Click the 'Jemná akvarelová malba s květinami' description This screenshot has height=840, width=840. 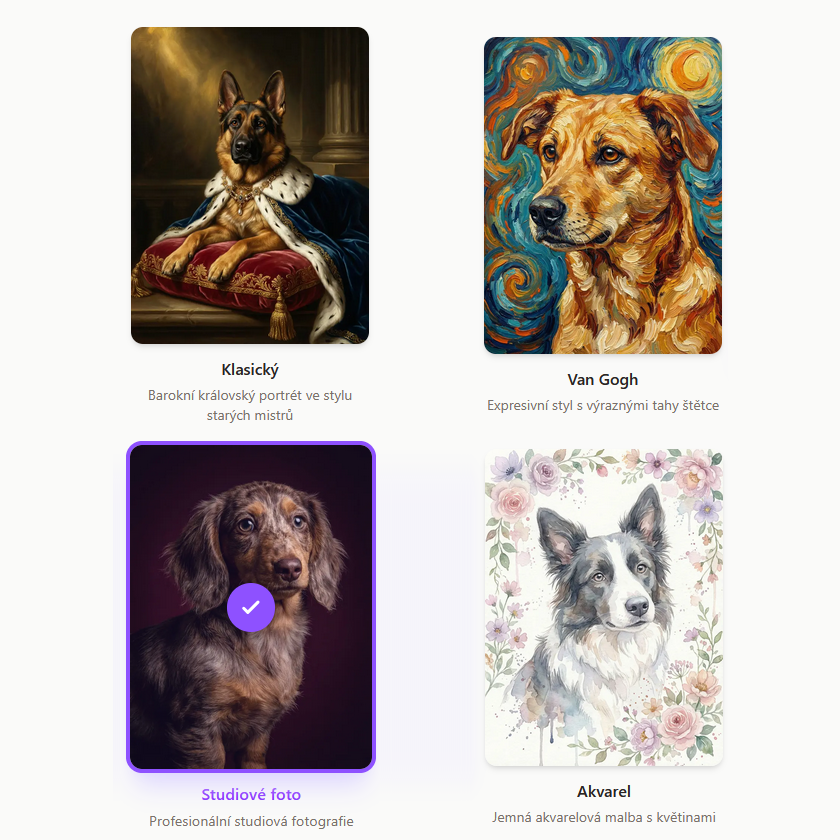[603, 818]
